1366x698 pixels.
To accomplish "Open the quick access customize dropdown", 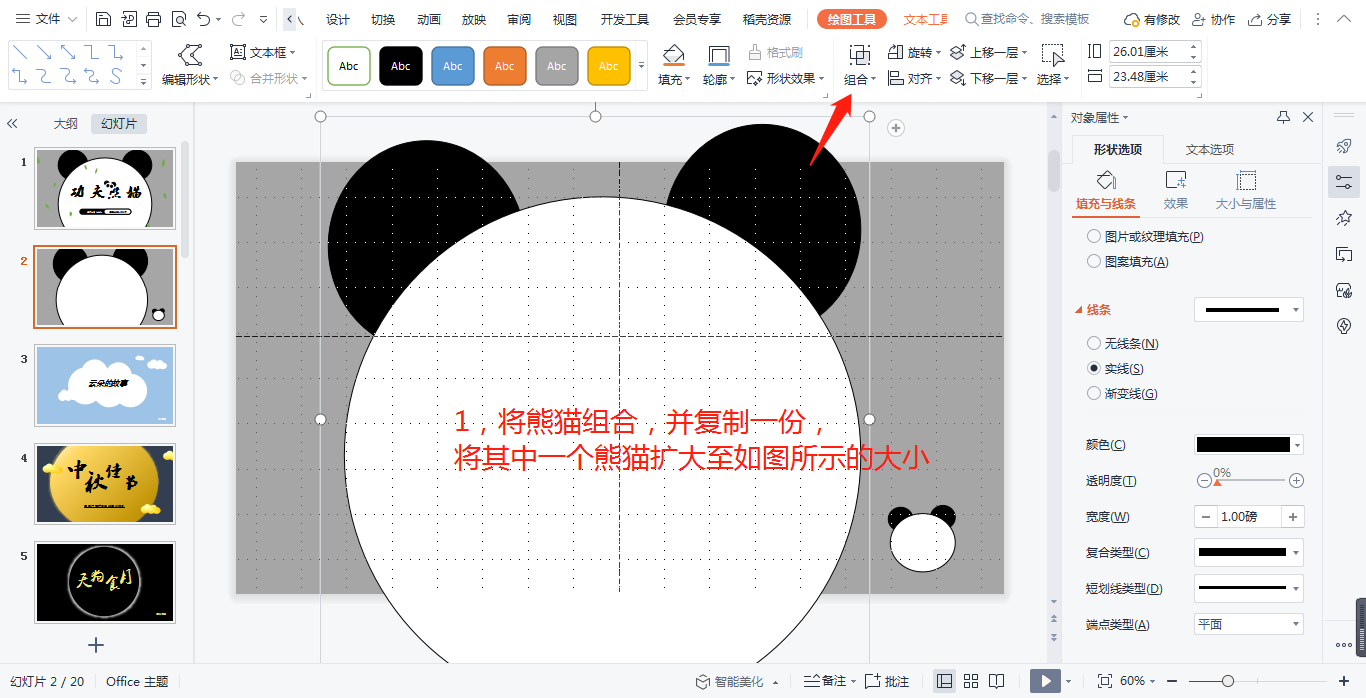I will (263, 19).
